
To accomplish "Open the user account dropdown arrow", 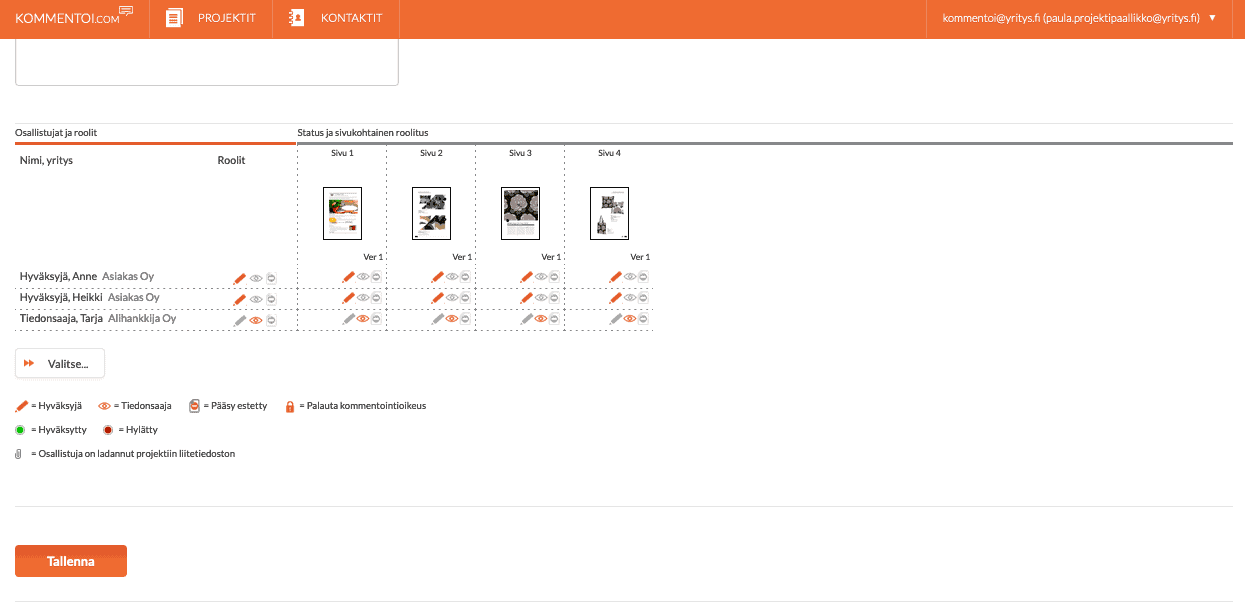I will tap(1213, 18).
